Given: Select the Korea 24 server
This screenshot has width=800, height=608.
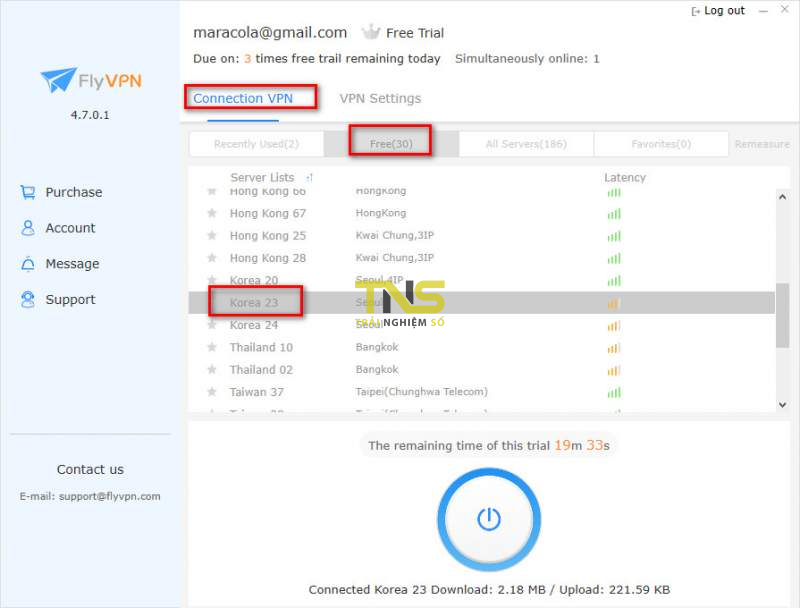Looking at the screenshot, I should point(482,325).
